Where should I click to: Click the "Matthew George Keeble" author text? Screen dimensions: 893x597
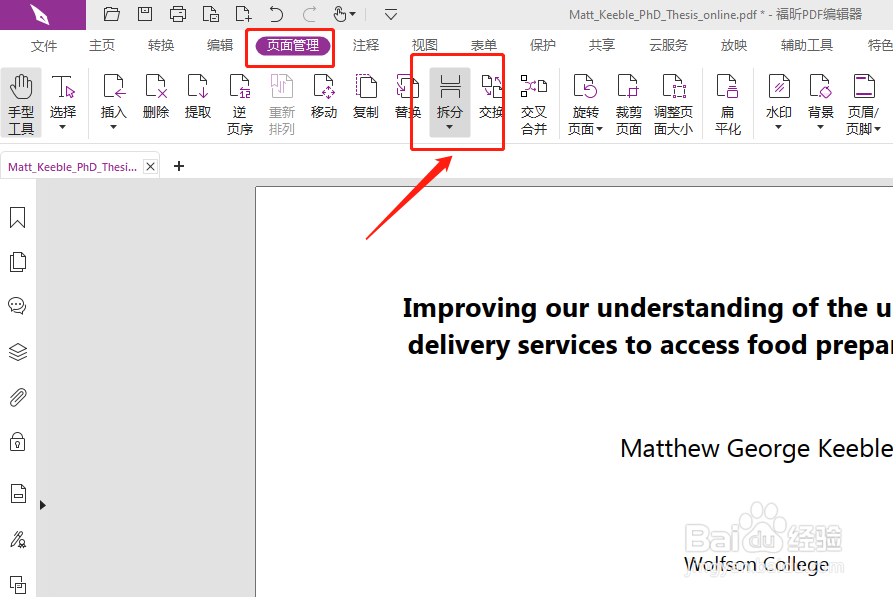click(x=756, y=449)
